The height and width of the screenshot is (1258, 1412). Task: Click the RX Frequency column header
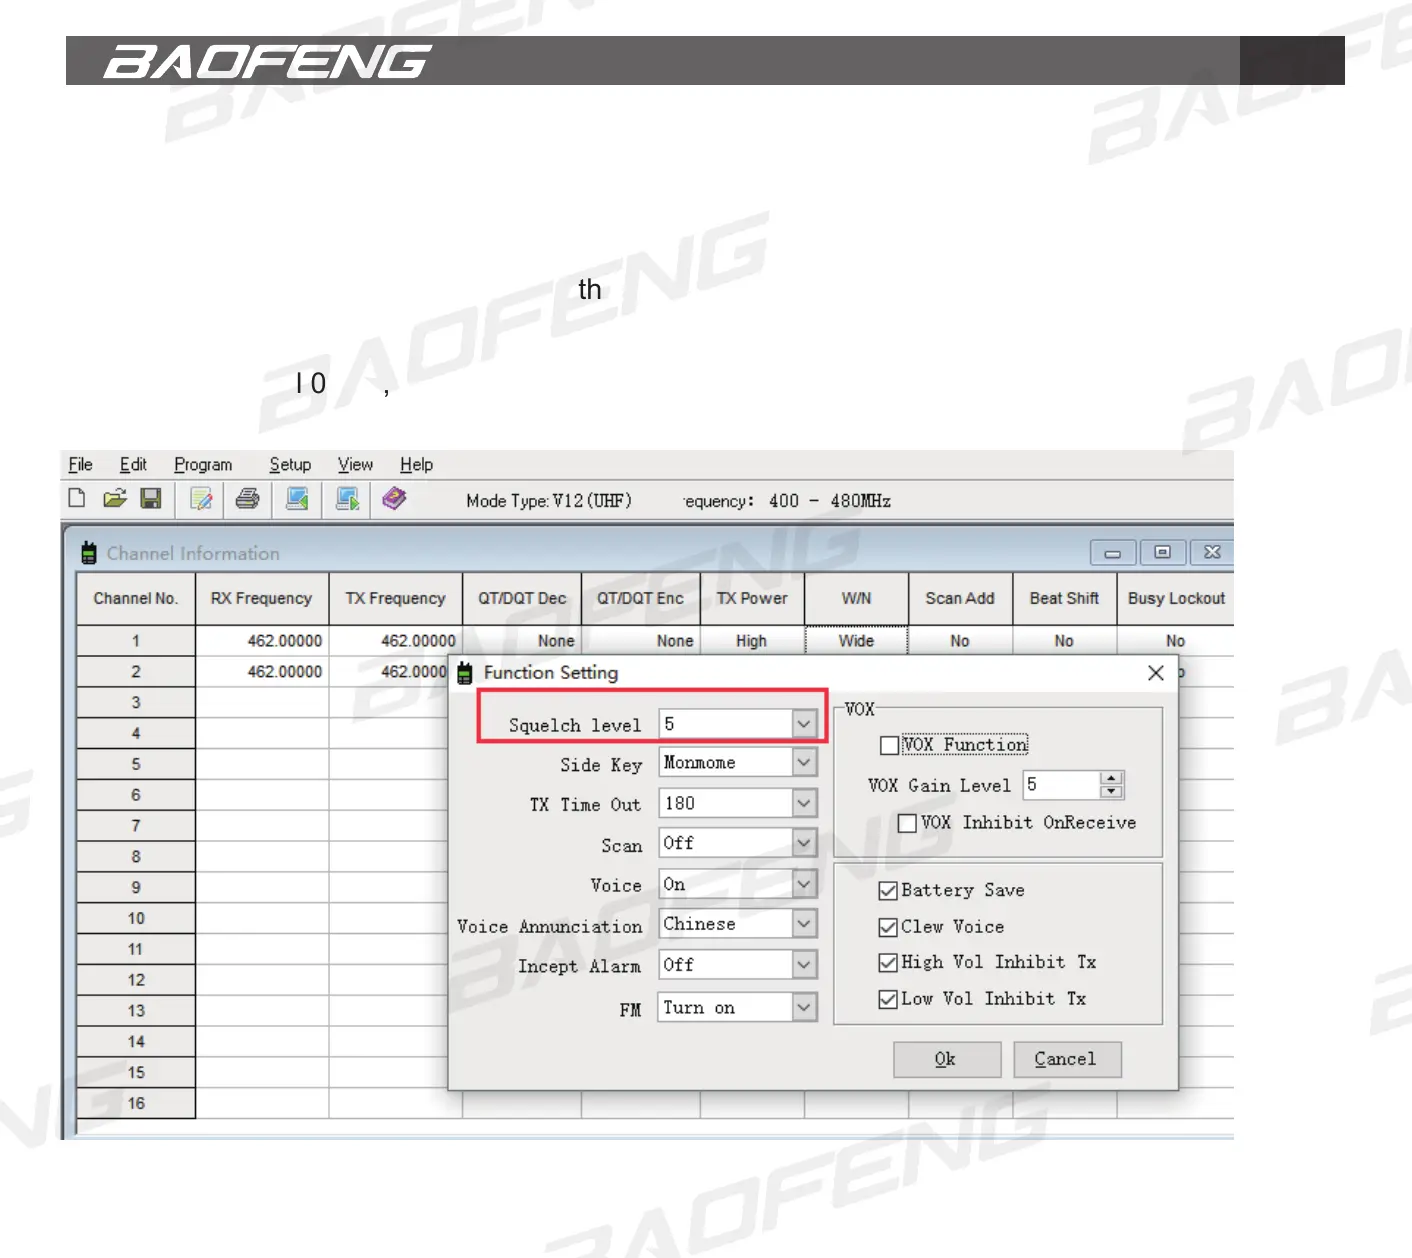(x=262, y=599)
